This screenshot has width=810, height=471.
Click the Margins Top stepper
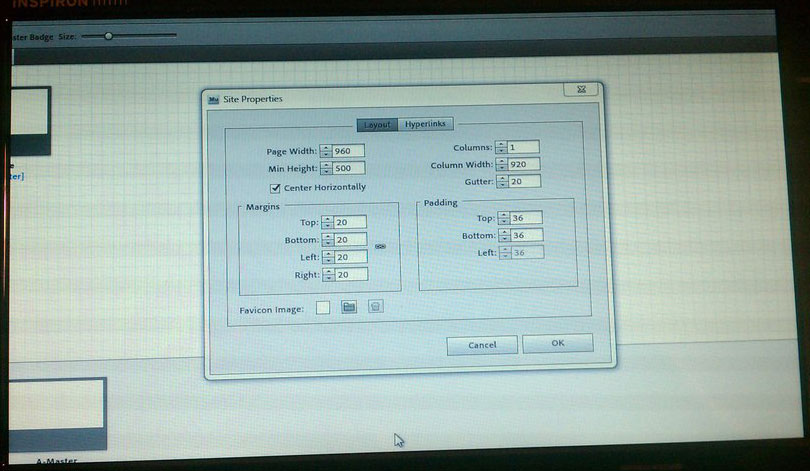click(x=328, y=223)
